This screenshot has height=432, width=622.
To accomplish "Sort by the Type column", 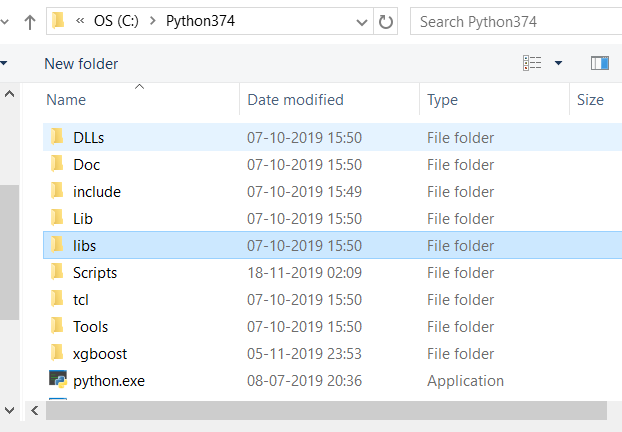I will pyautogui.click(x=442, y=100).
